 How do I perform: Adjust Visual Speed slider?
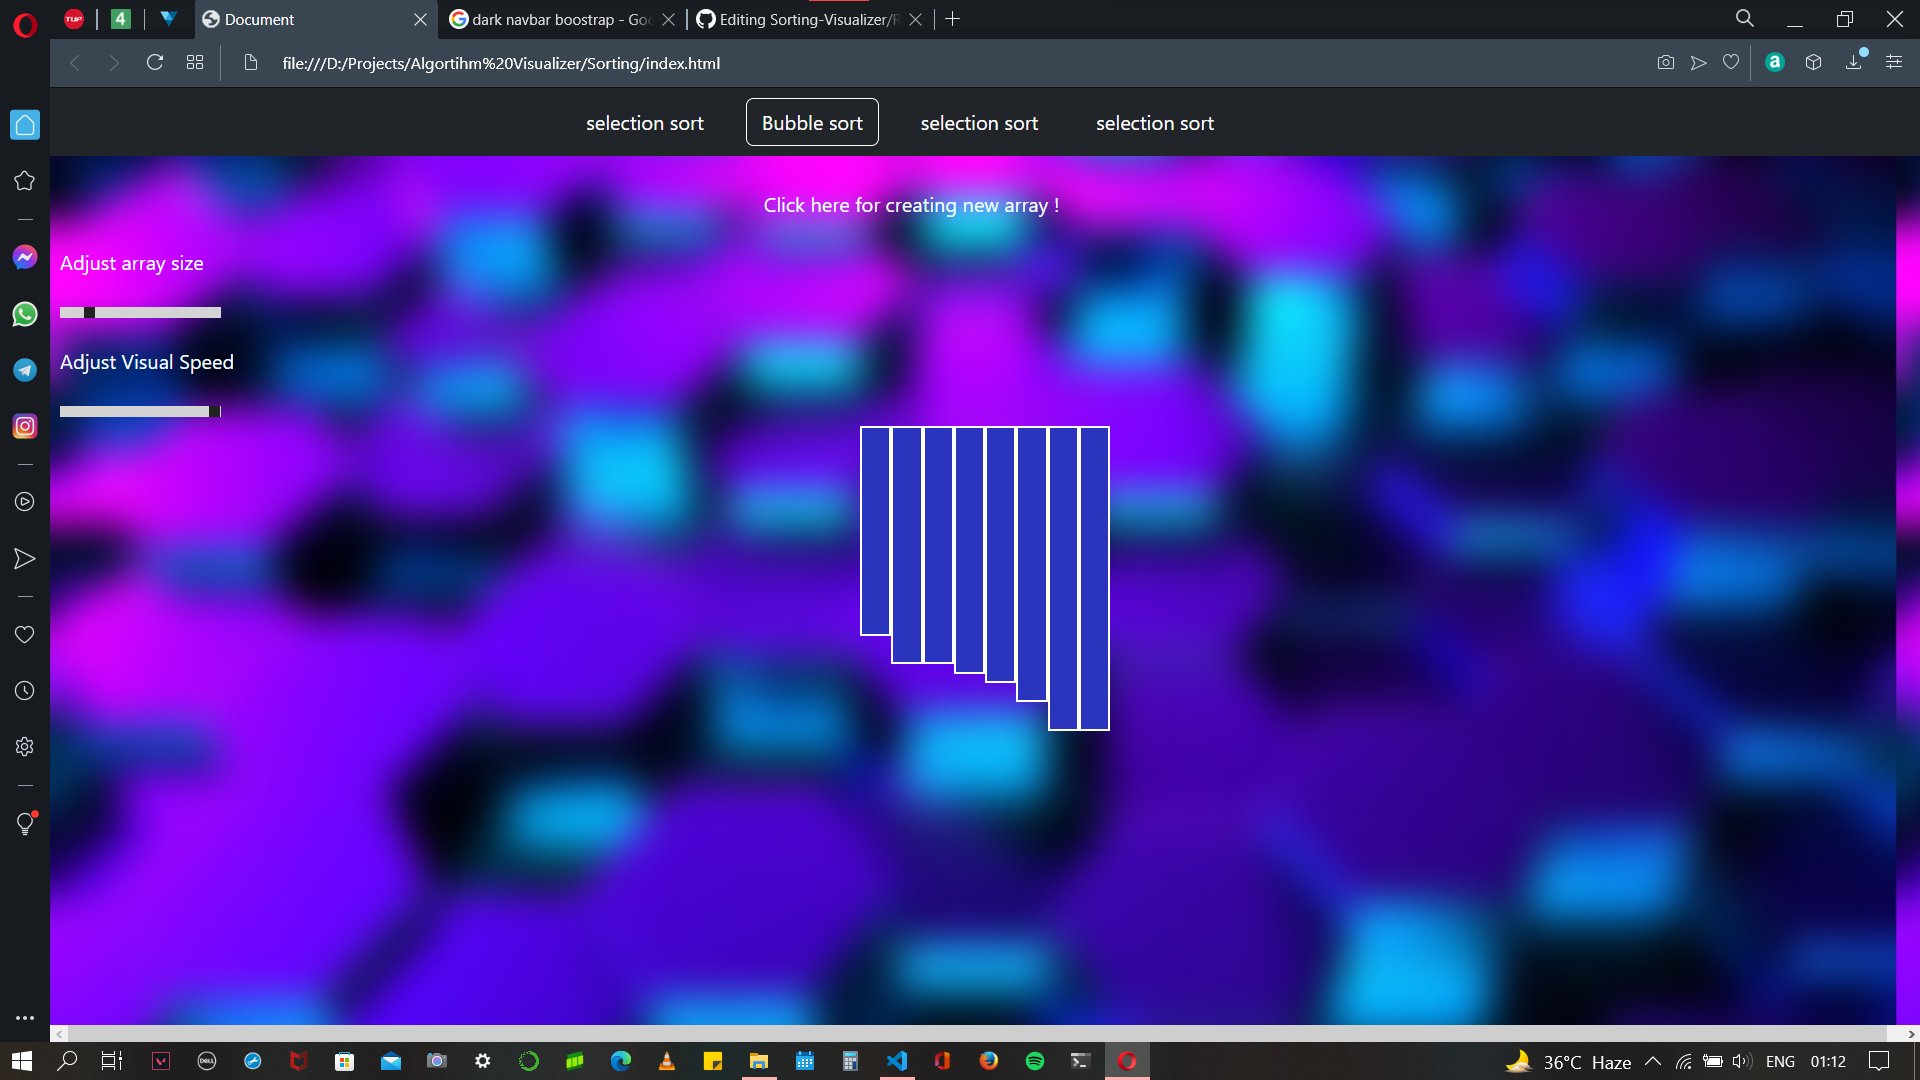click(140, 412)
